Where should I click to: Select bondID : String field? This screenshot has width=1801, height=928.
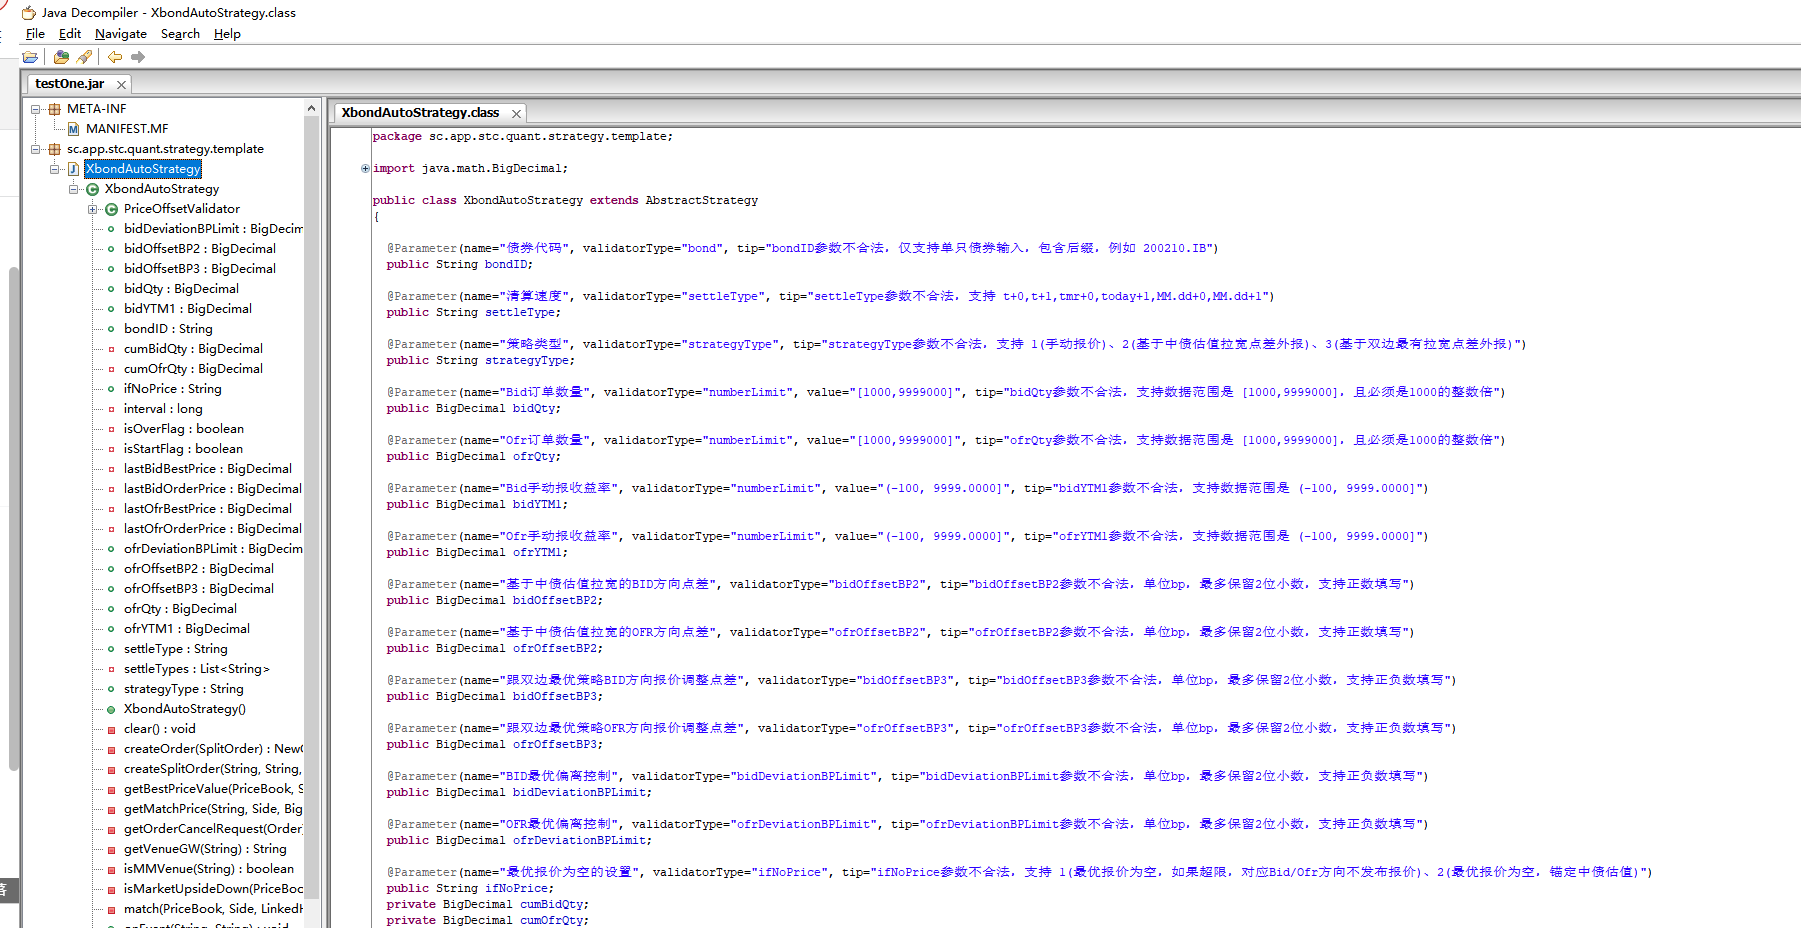pos(168,329)
